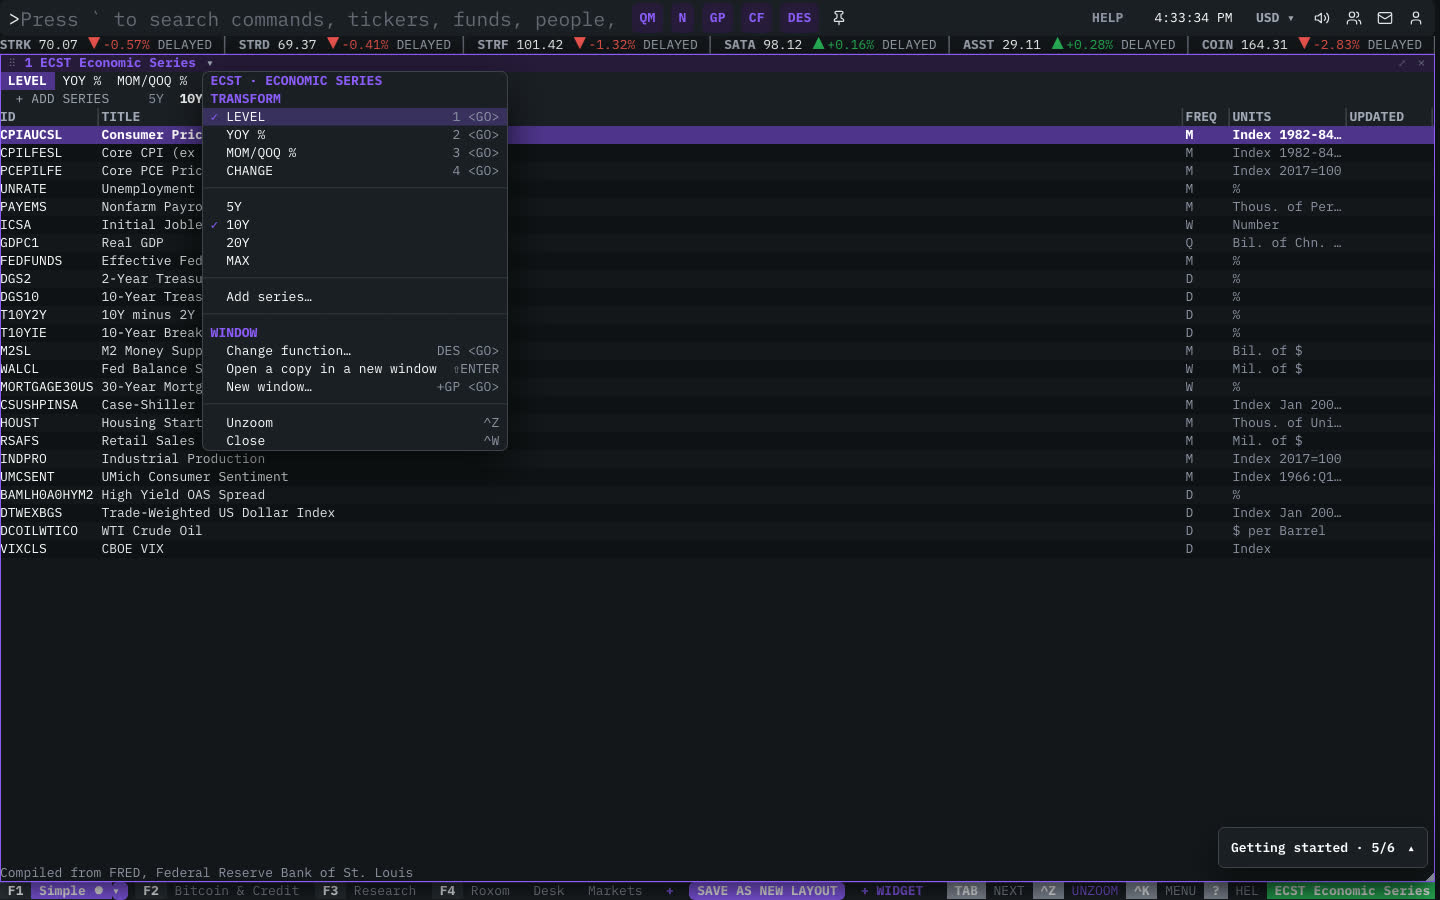The width and height of the screenshot is (1440, 900).
Task: Click the DES shortcut chip
Action: coord(800,18)
